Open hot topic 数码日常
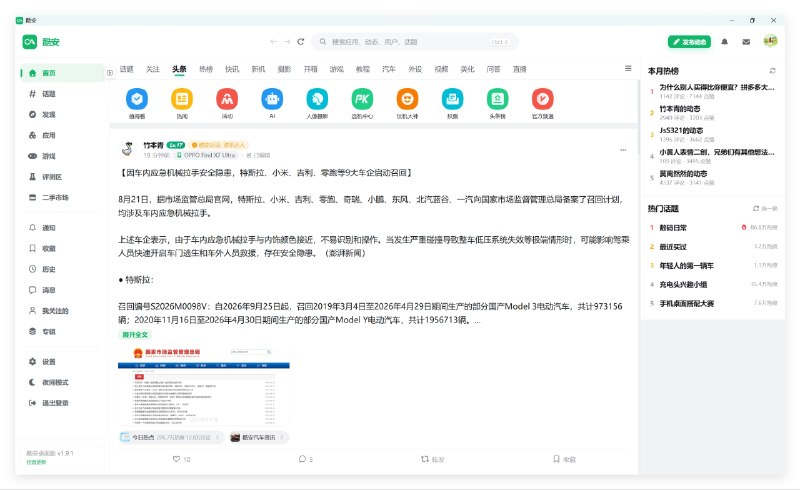 coord(673,228)
